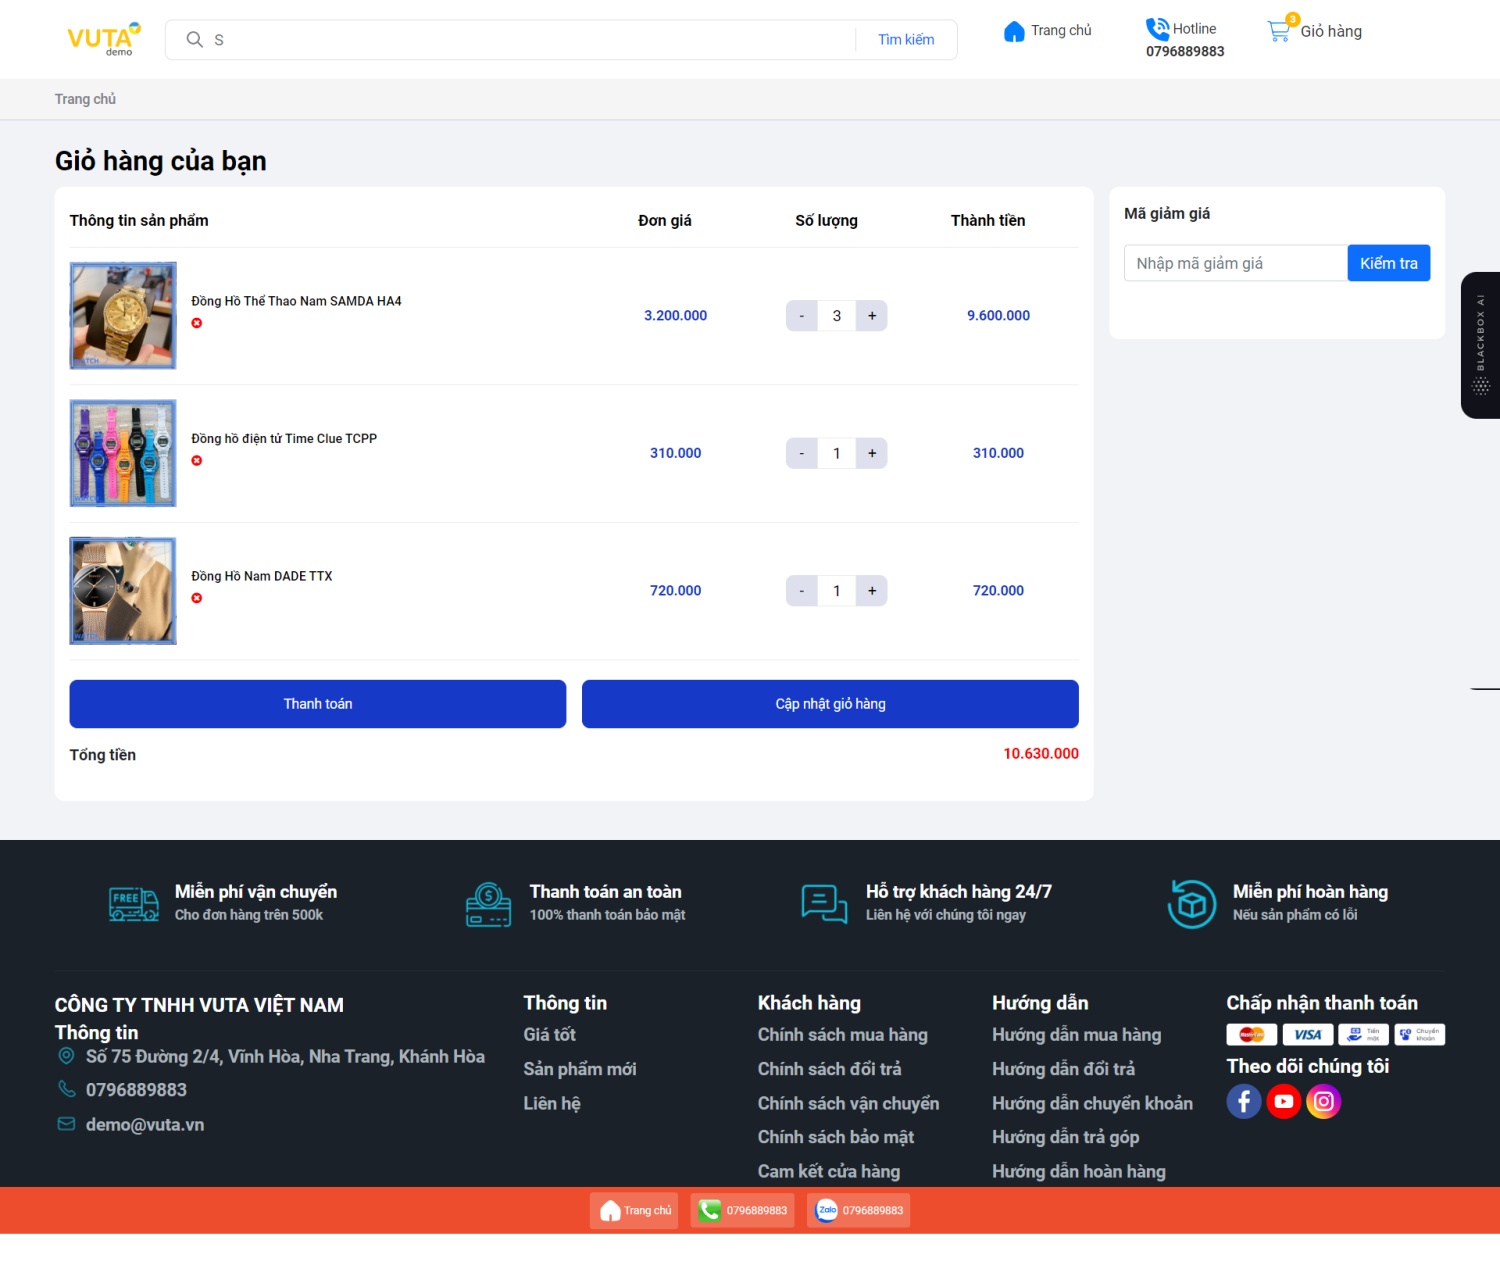Click the VUTA demo logo

[x=104, y=39]
